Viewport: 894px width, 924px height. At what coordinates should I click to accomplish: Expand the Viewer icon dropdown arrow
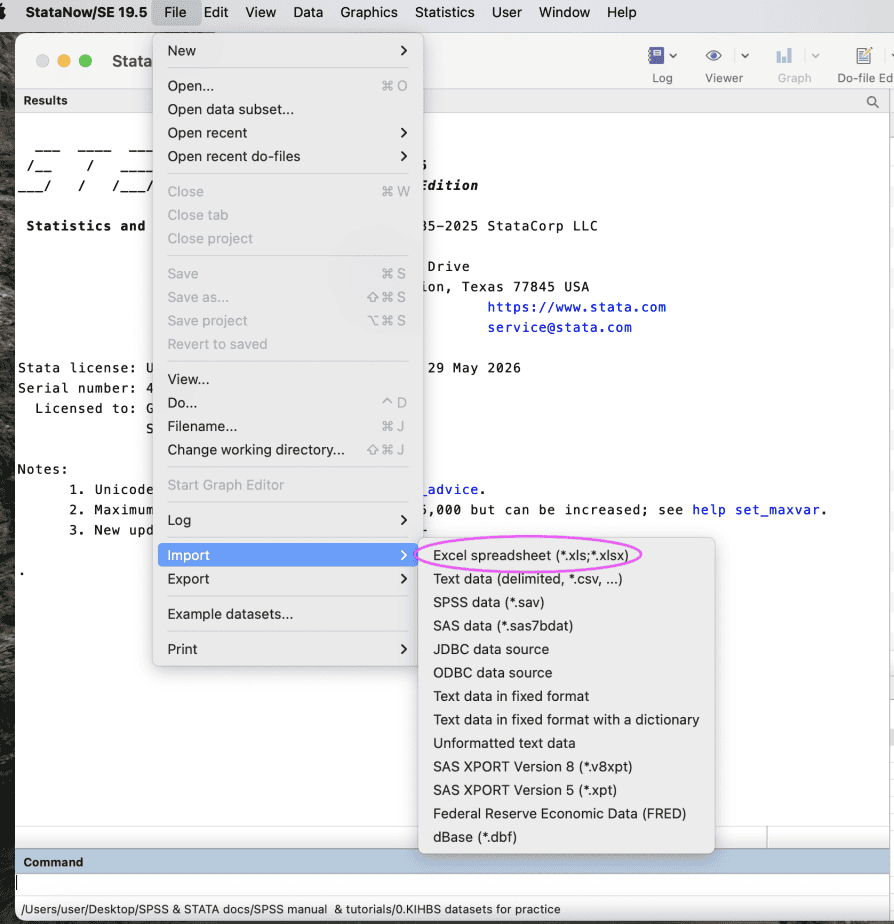745,56
